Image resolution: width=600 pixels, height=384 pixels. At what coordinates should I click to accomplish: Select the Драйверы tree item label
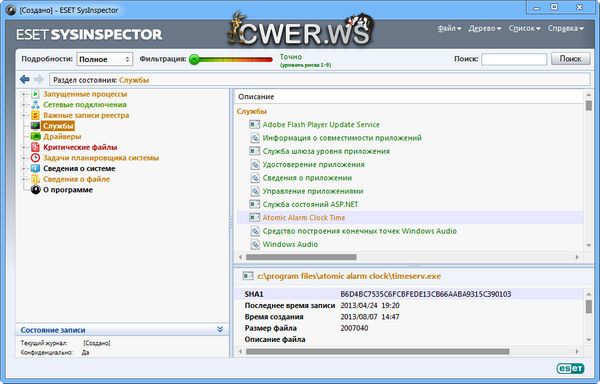pyautogui.click(x=62, y=137)
